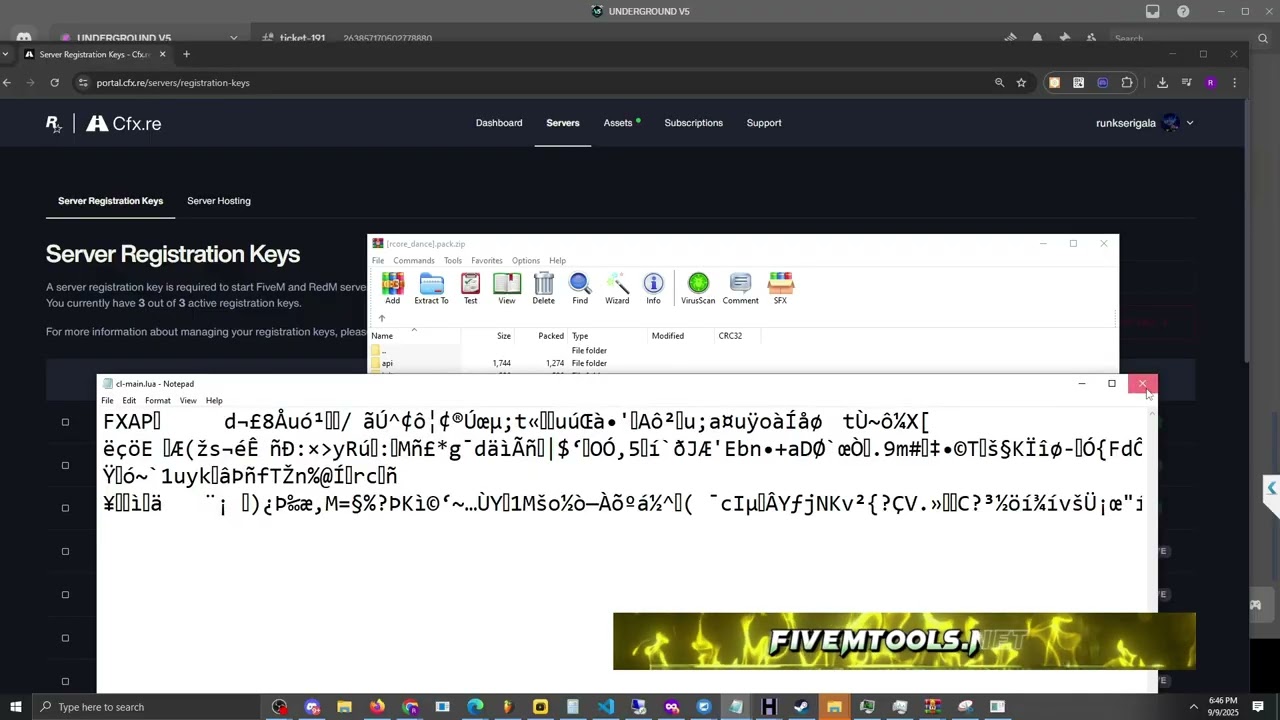Open the browser zoom magnifier icon
Image resolution: width=1280 pixels, height=720 pixels.
click(x=999, y=83)
